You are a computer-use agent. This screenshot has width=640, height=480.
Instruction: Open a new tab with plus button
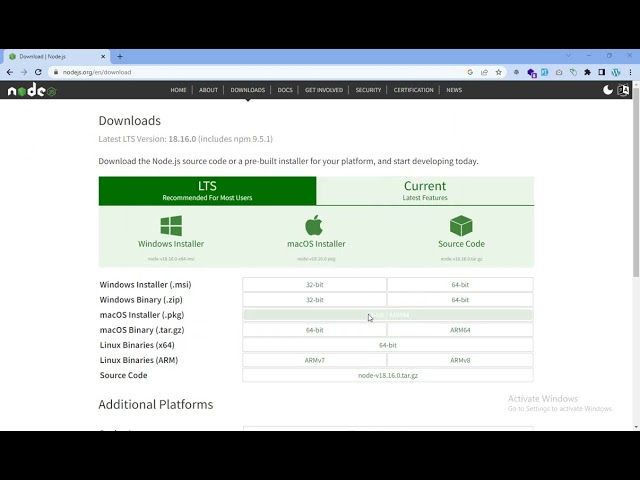coord(120,56)
